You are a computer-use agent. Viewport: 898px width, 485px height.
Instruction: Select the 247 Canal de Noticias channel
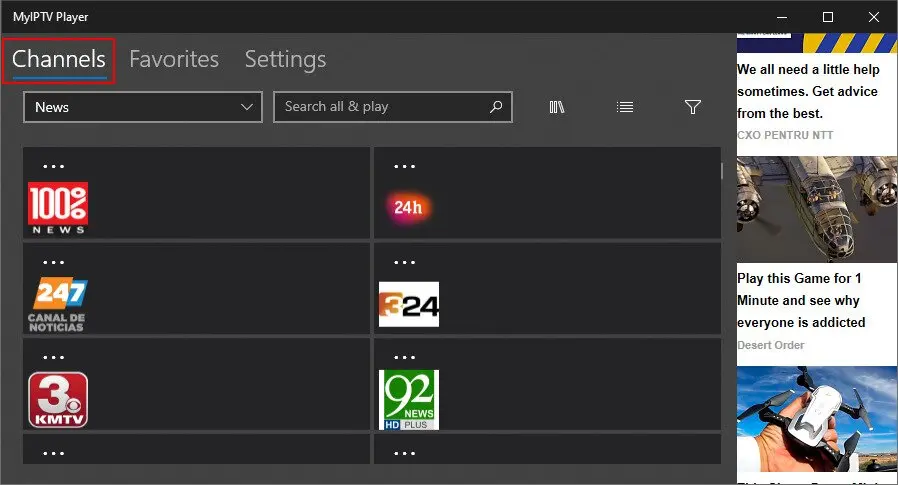click(58, 304)
